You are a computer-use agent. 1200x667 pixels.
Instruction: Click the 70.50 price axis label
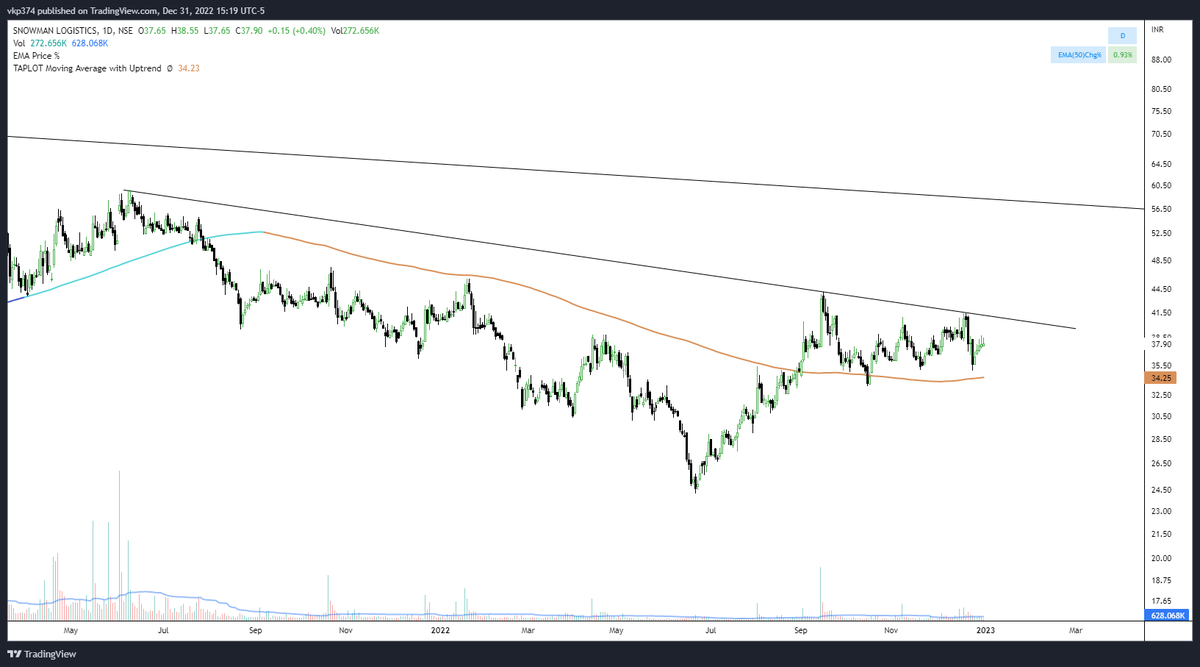pos(1161,134)
